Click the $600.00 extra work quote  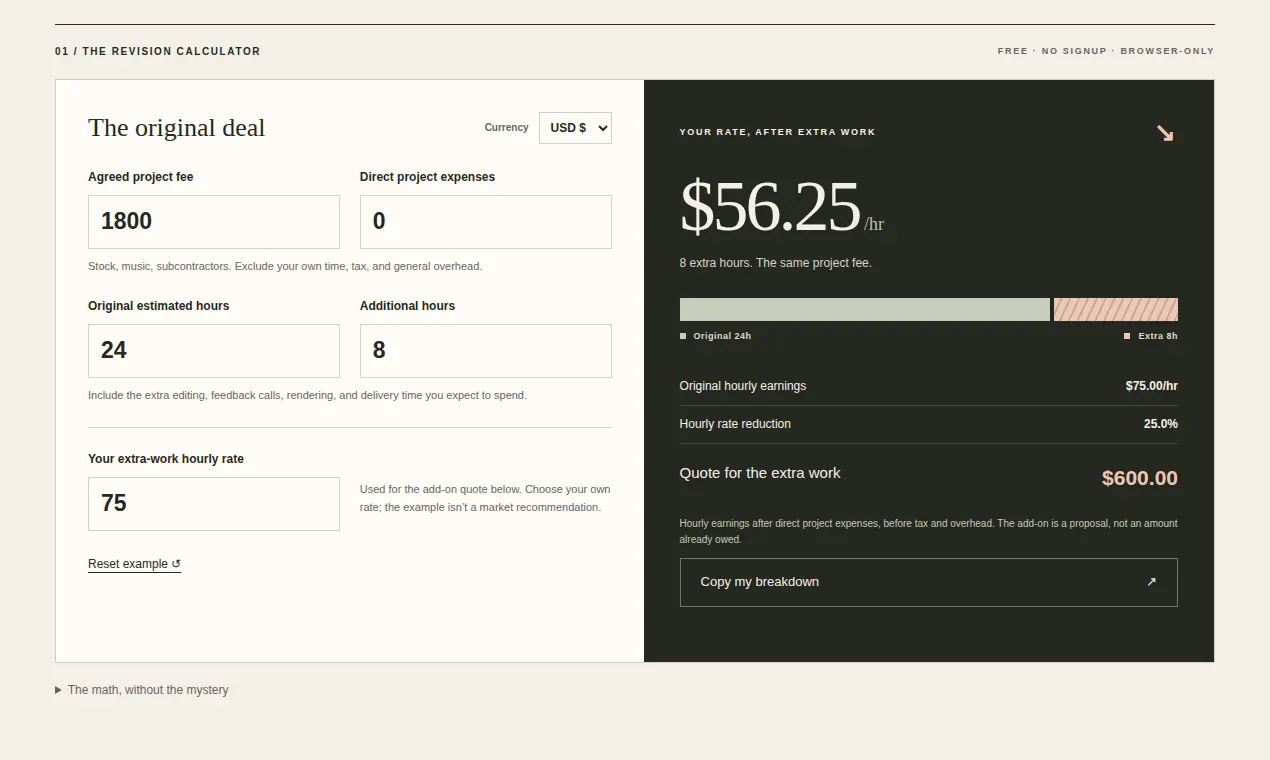1140,478
